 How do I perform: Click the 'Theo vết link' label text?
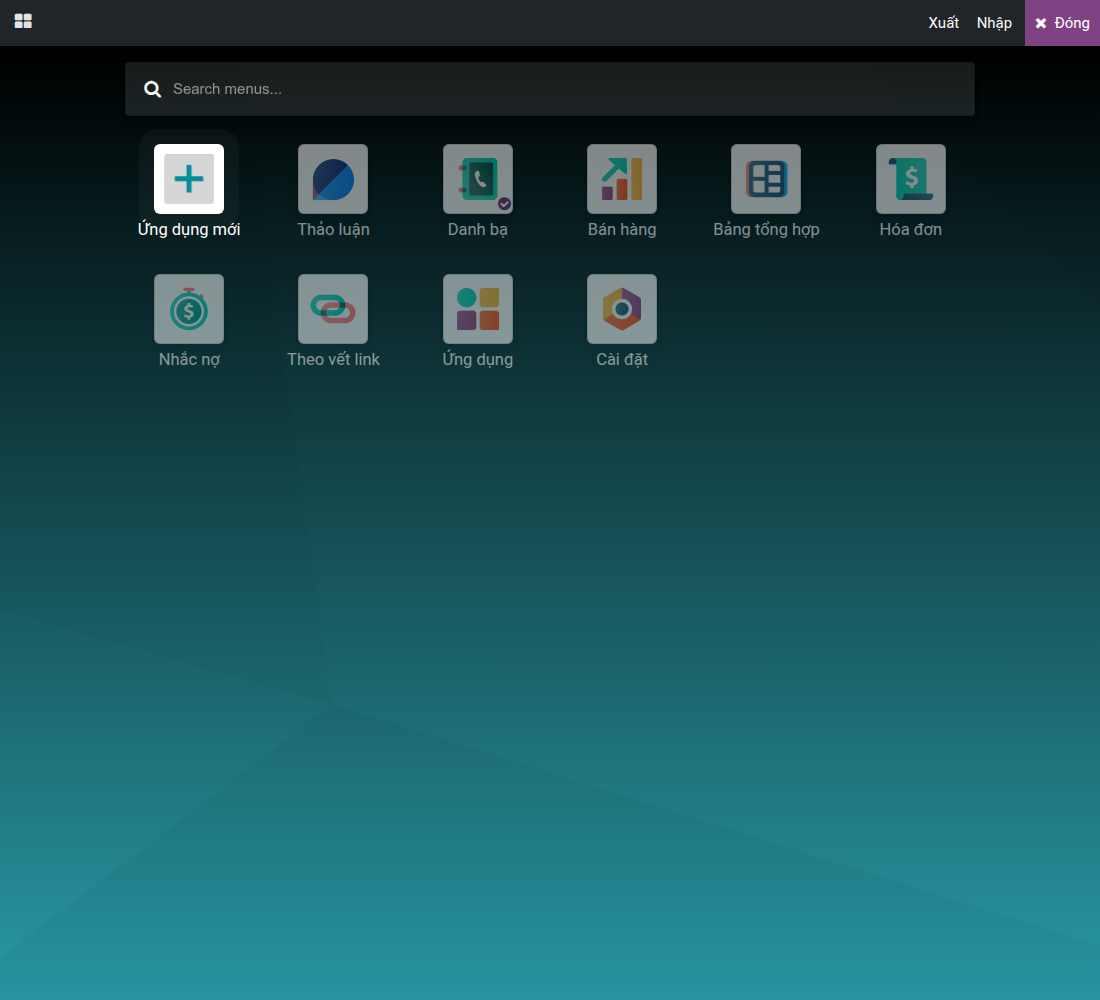coord(333,359)
